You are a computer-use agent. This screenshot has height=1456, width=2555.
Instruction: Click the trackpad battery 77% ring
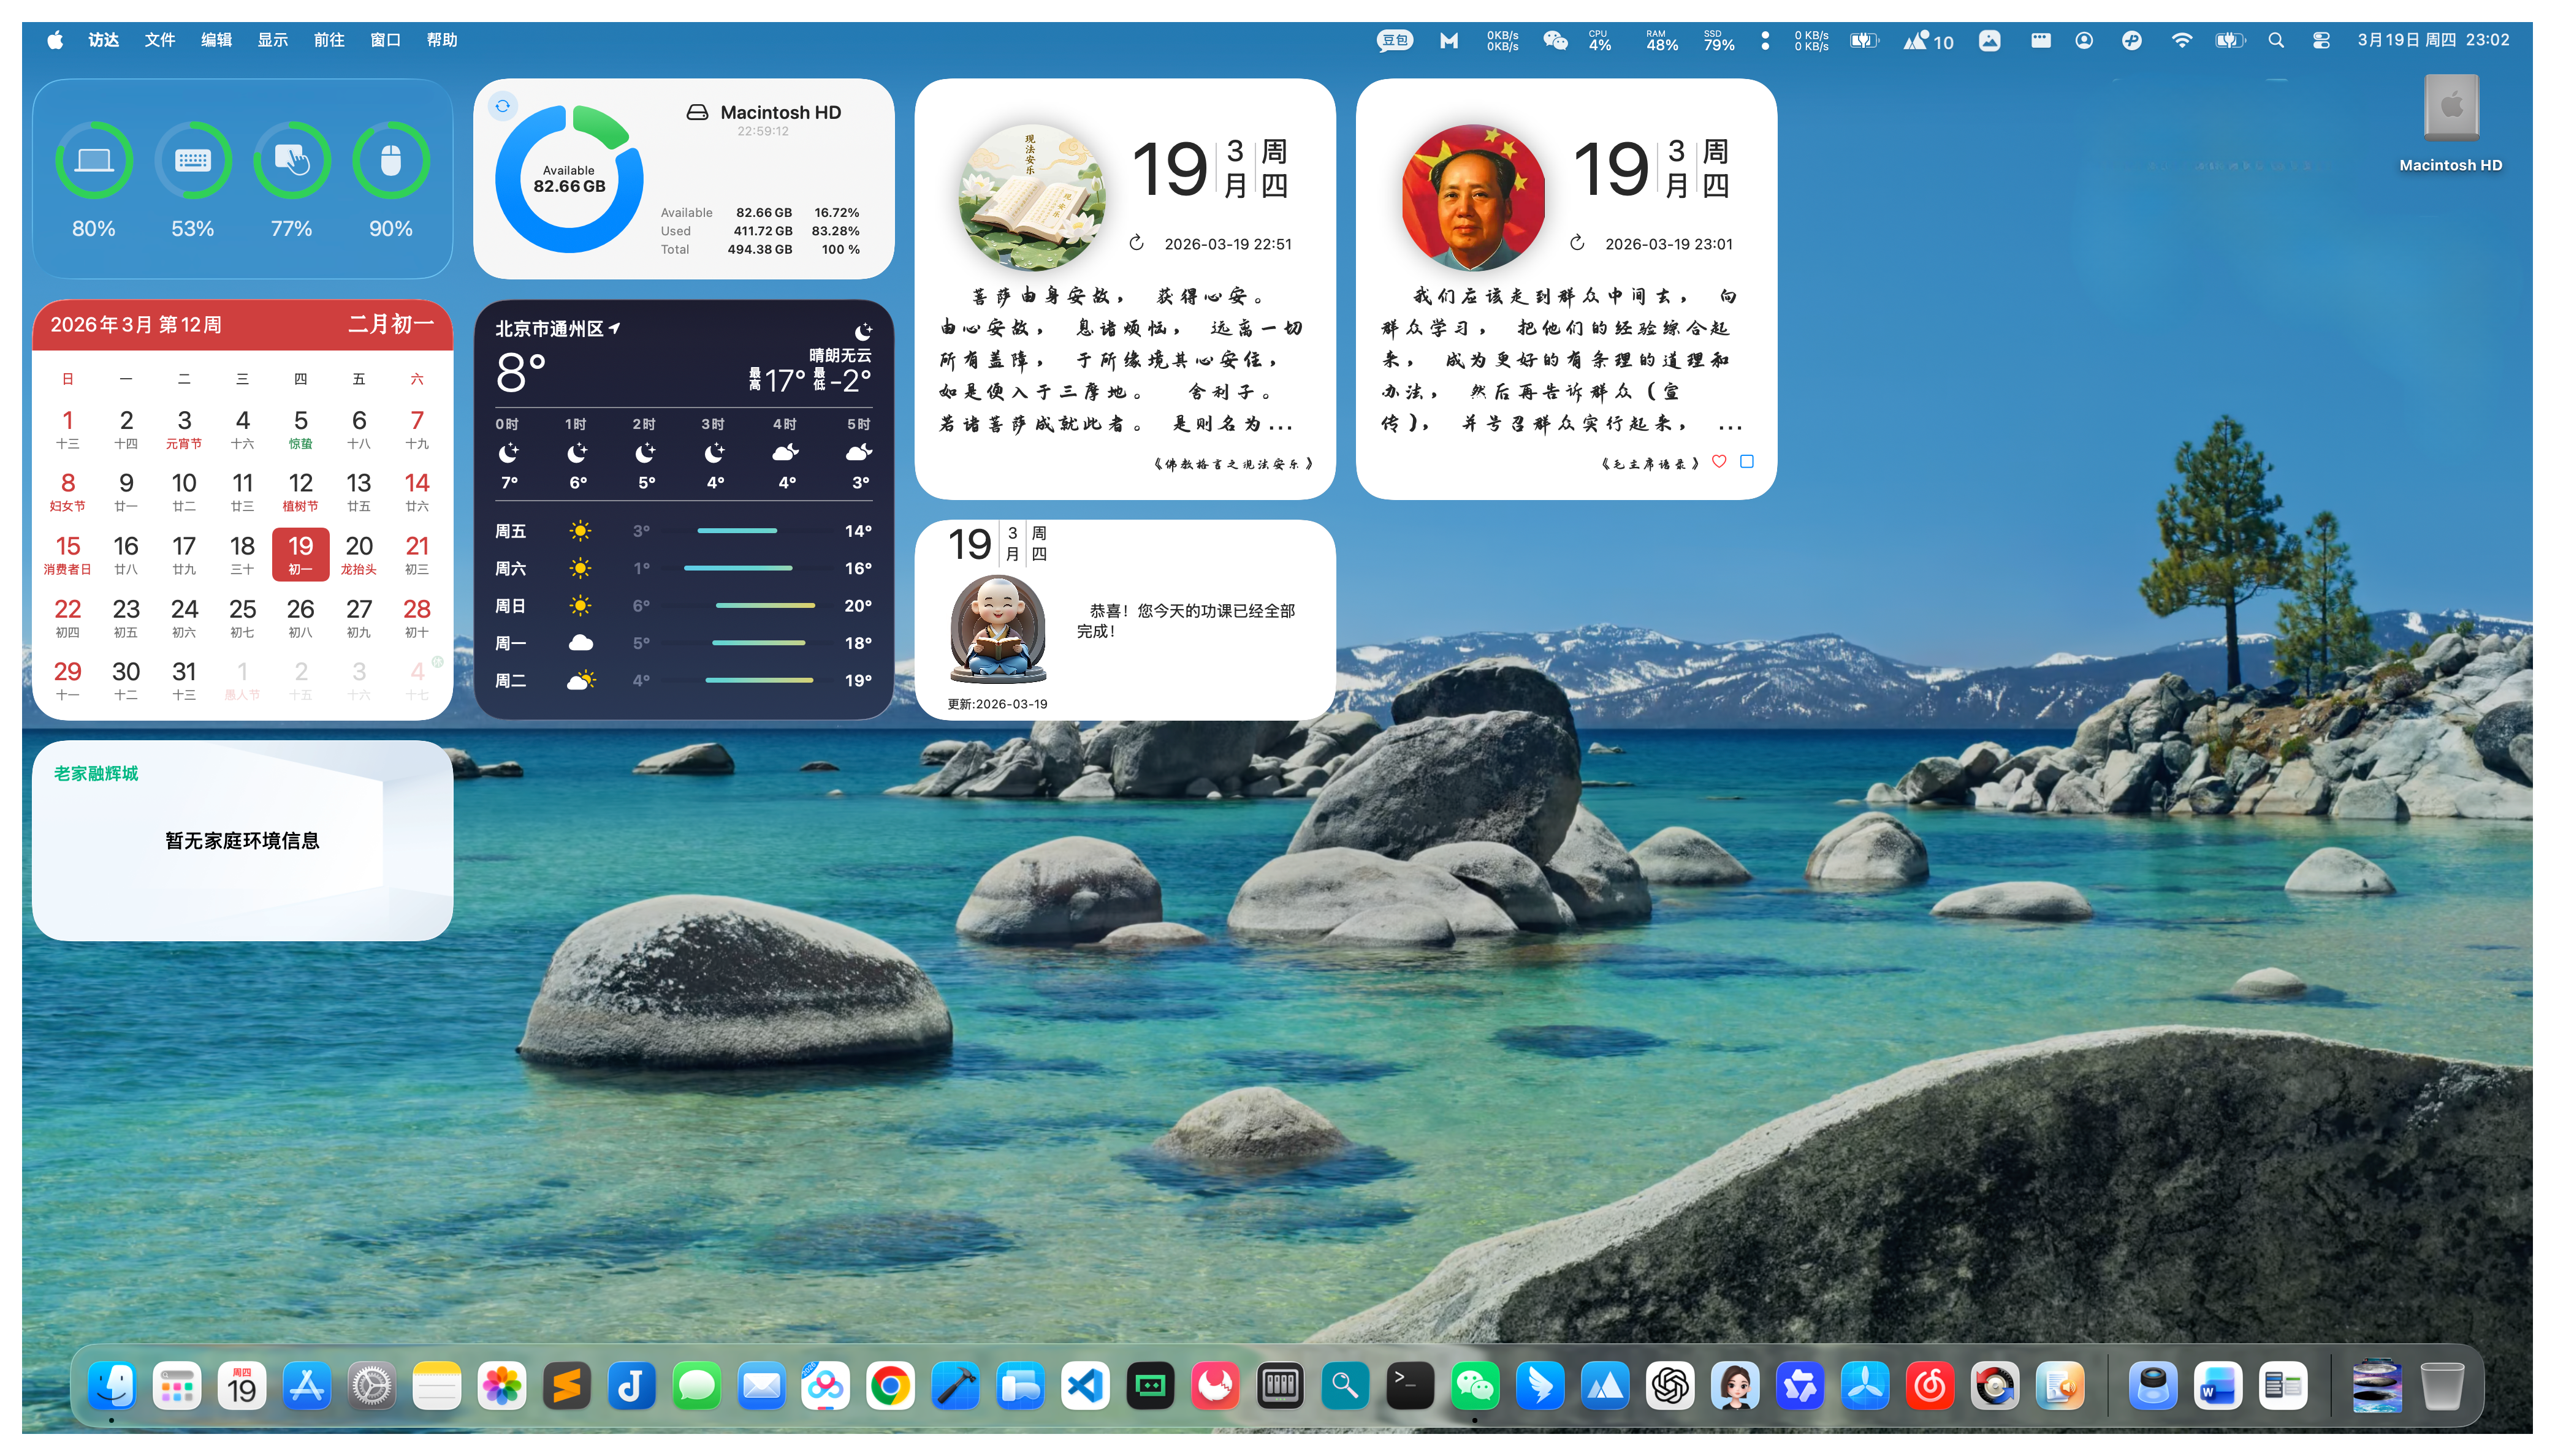(x=291, y=160)
